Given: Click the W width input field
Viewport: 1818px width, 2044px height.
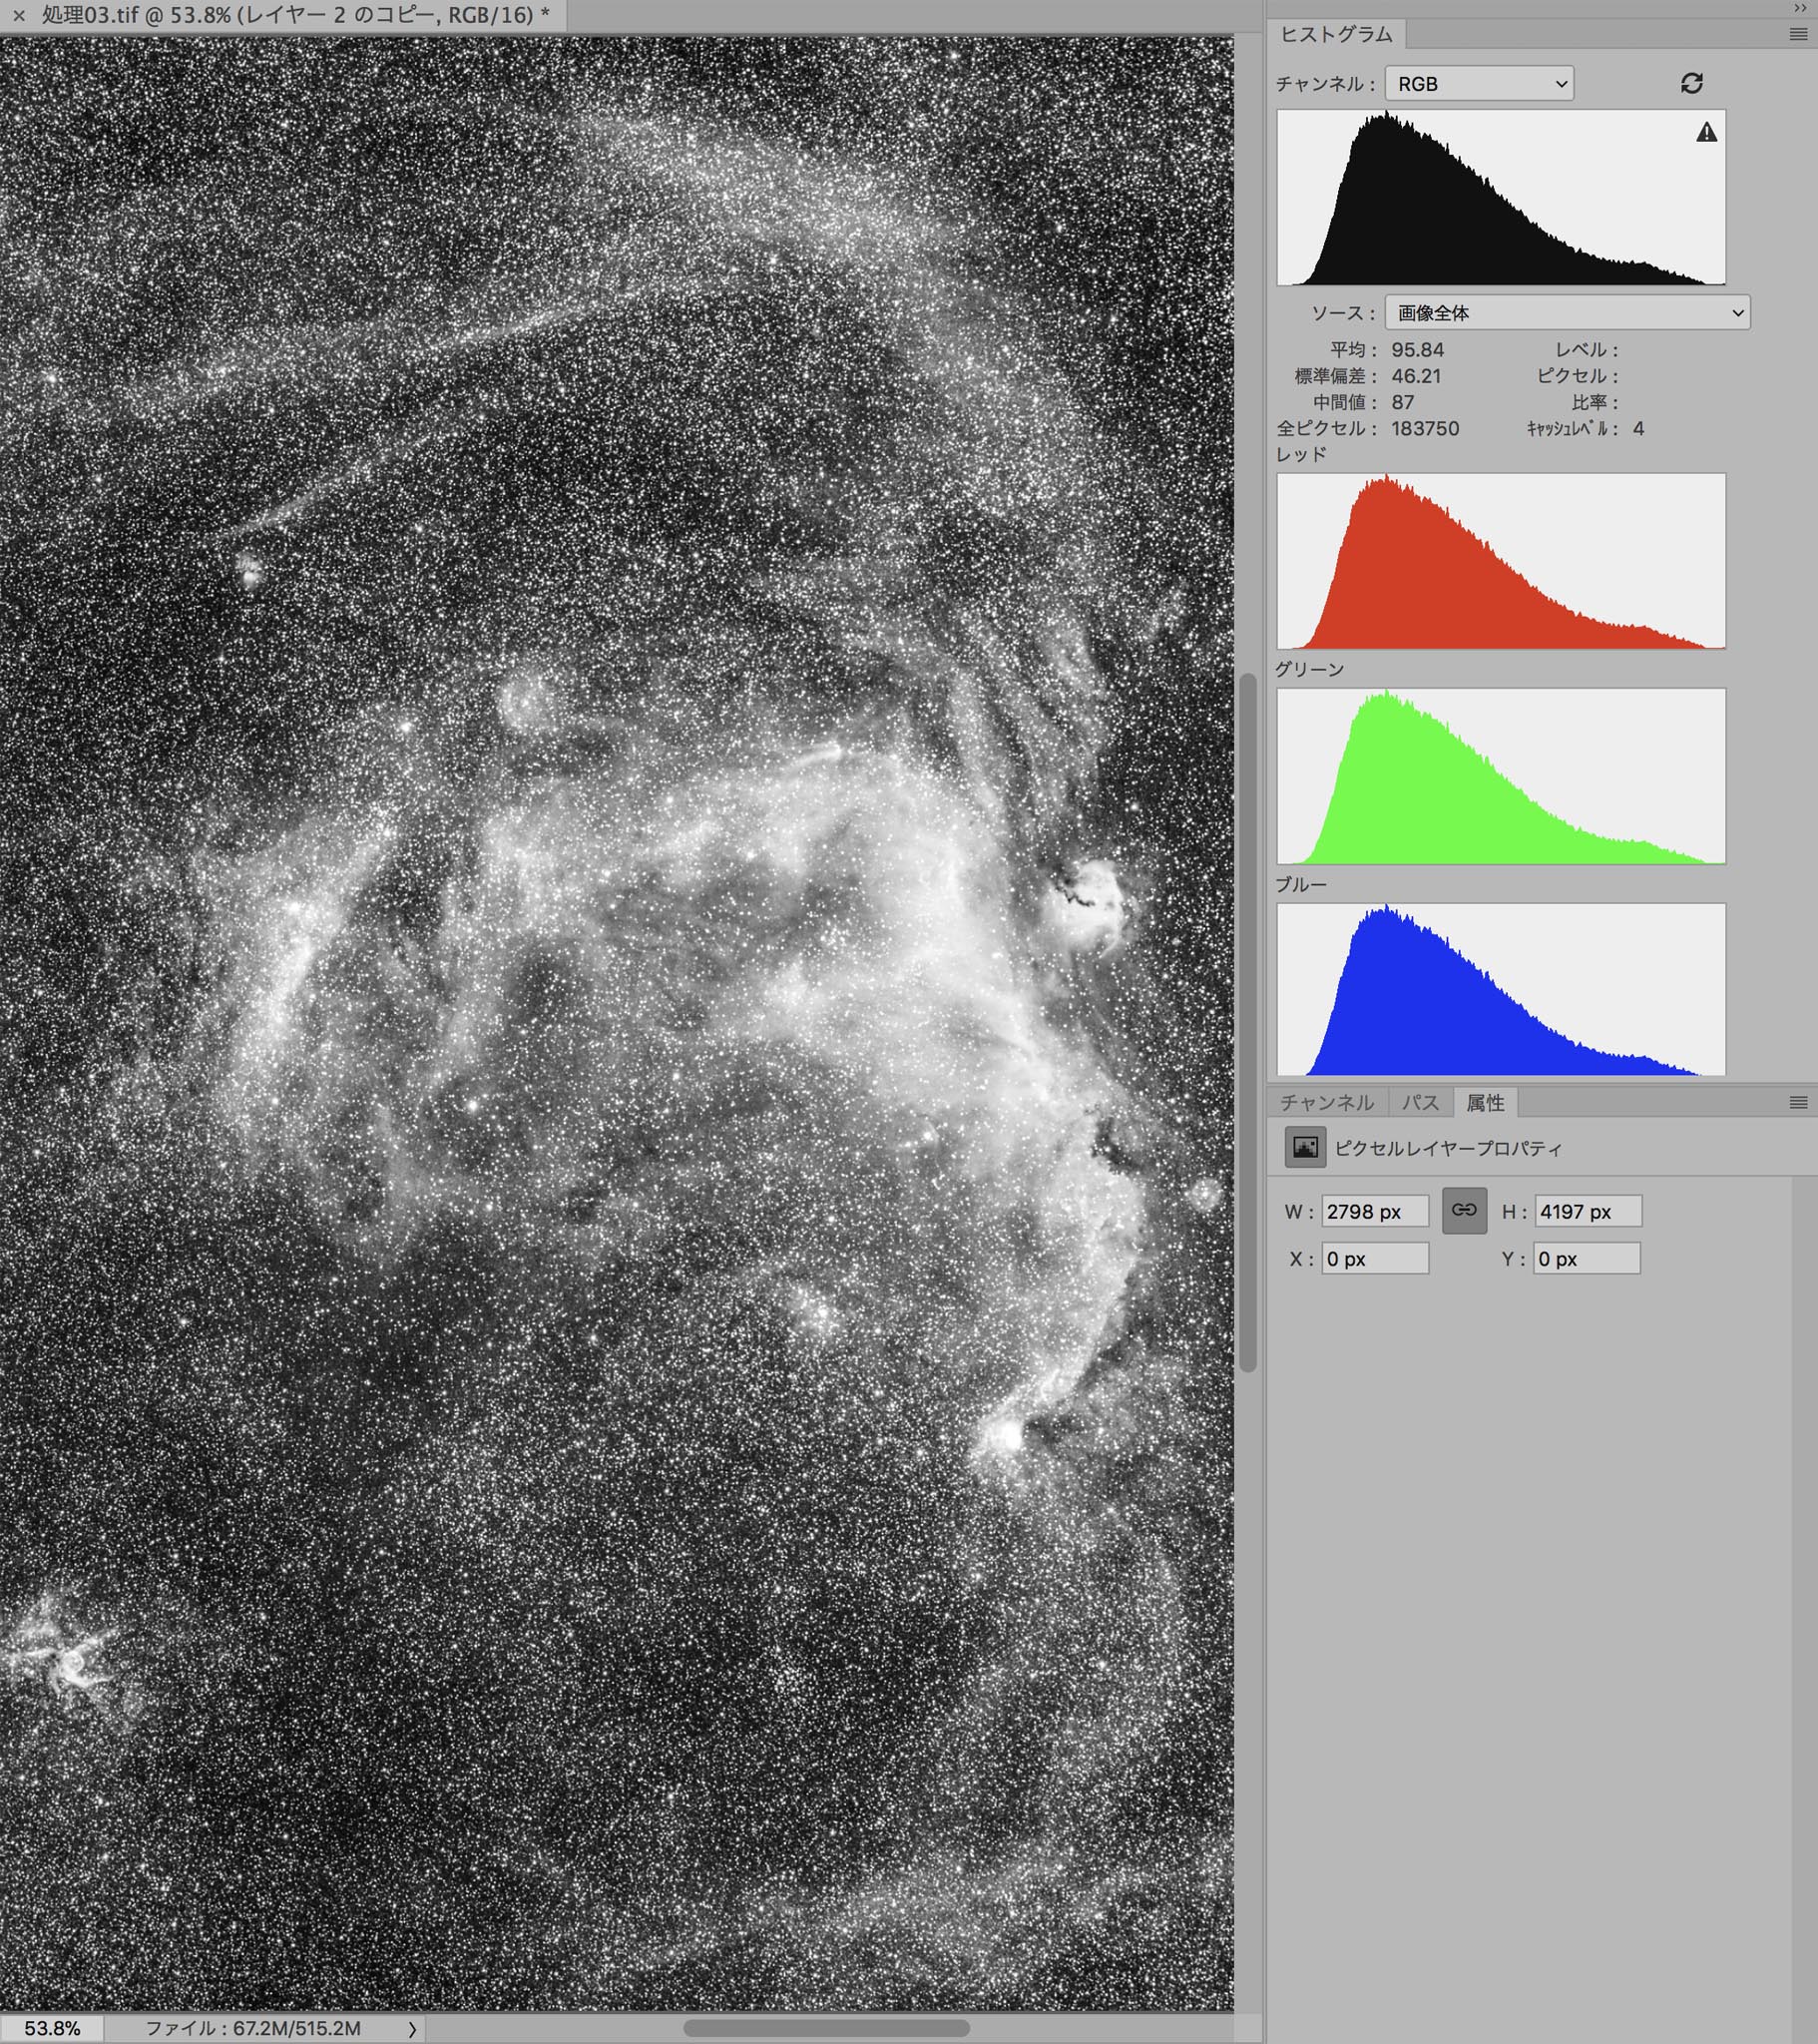Looking at the screenshot, I should 1374,1211.
